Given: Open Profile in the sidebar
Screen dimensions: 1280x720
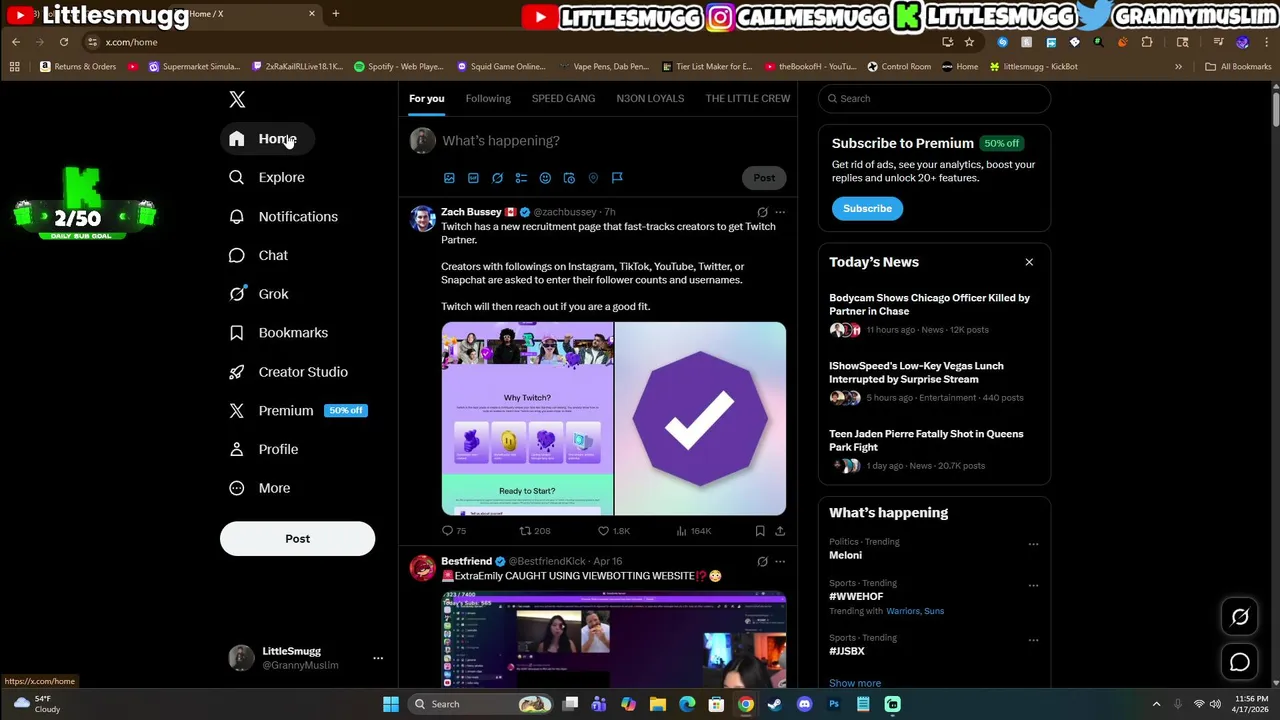Looking at the screenshot, I should pyautogui.click(x=264, y=449).
